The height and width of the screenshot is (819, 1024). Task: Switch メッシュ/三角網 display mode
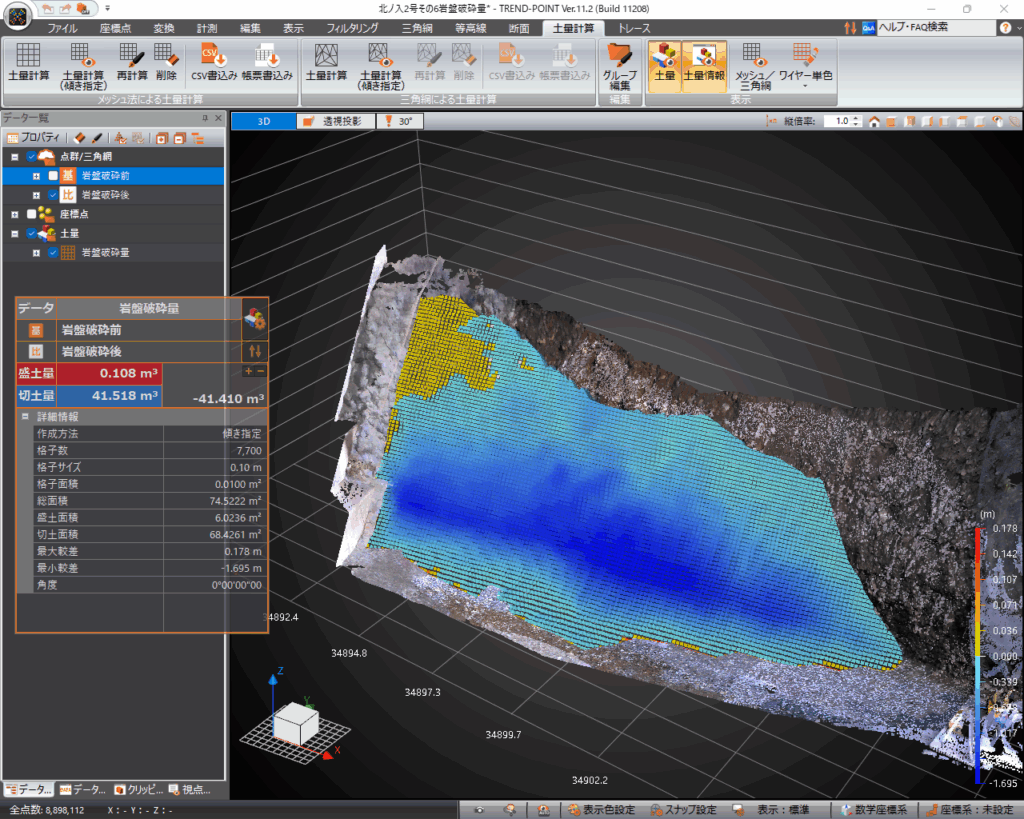(754, 67)
